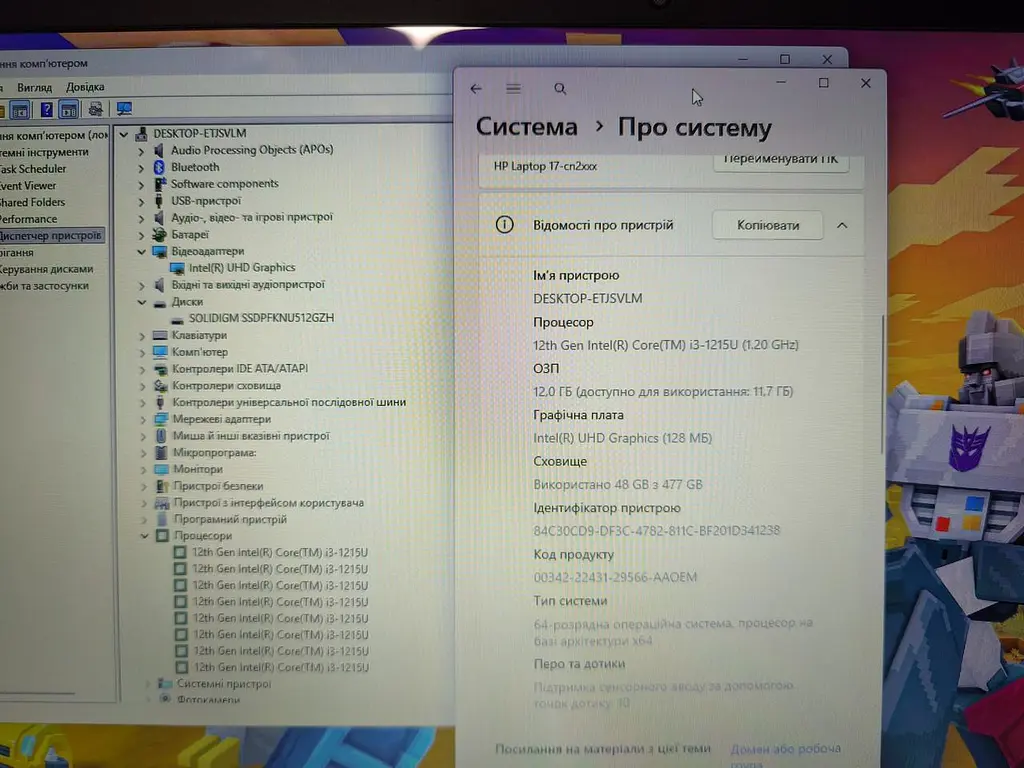Click the Відеоадаптери display adapter icon
The image size is (1024, 768).
[x=159, y=251]
